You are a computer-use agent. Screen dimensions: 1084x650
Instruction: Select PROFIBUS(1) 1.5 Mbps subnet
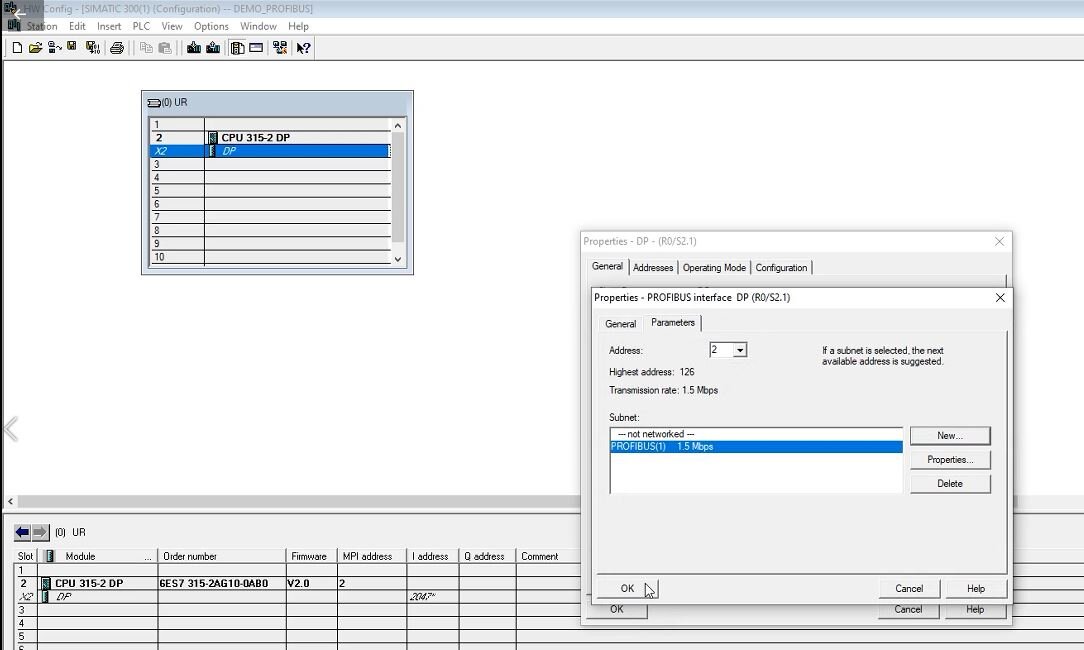pos(756,447)
